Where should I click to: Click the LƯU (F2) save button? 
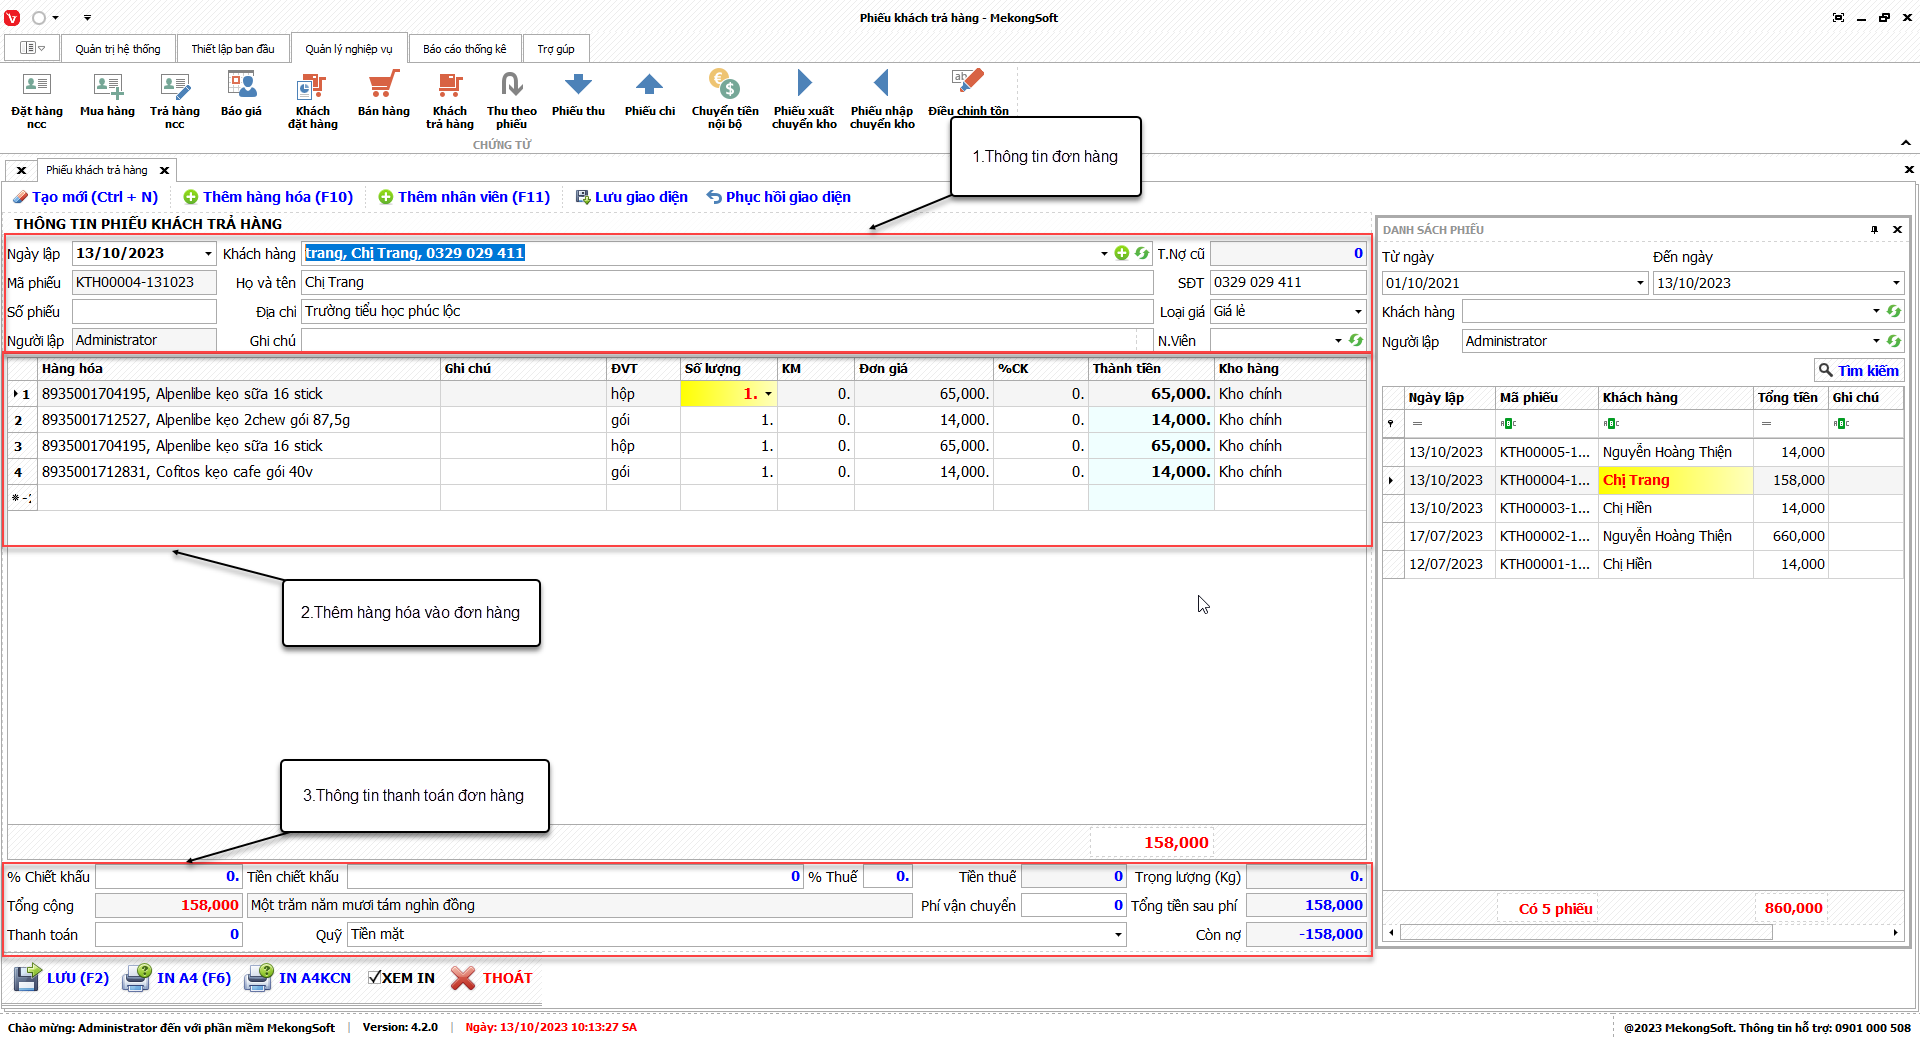[62, 978]
